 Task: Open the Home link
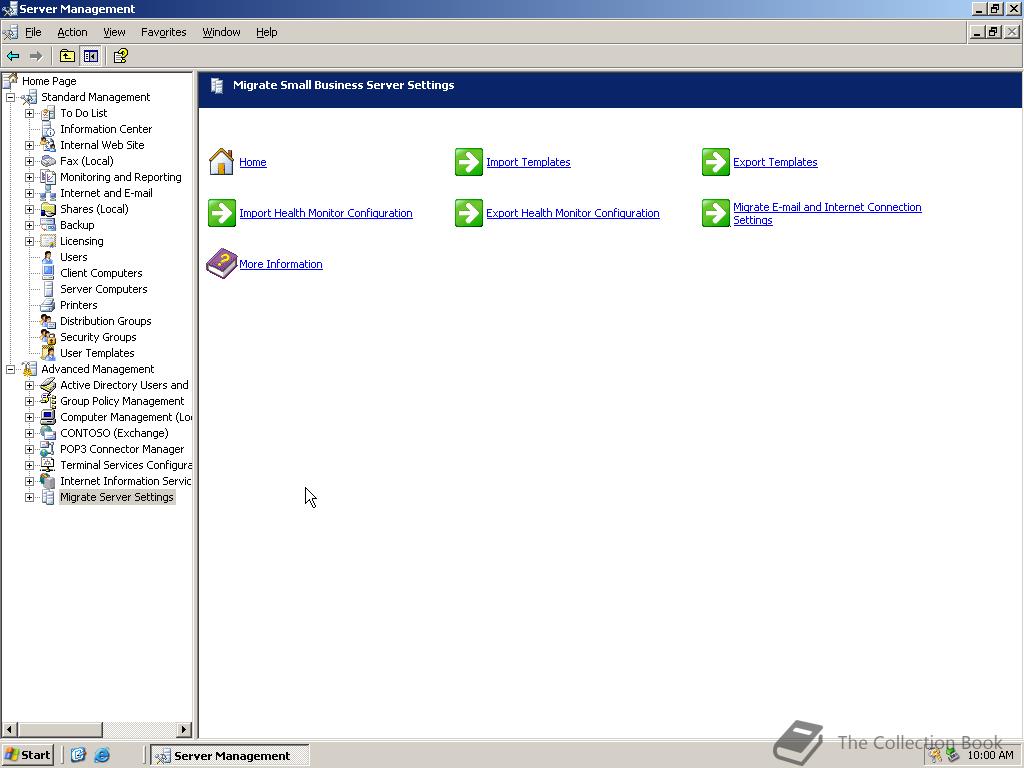click(x=253, y=162)
